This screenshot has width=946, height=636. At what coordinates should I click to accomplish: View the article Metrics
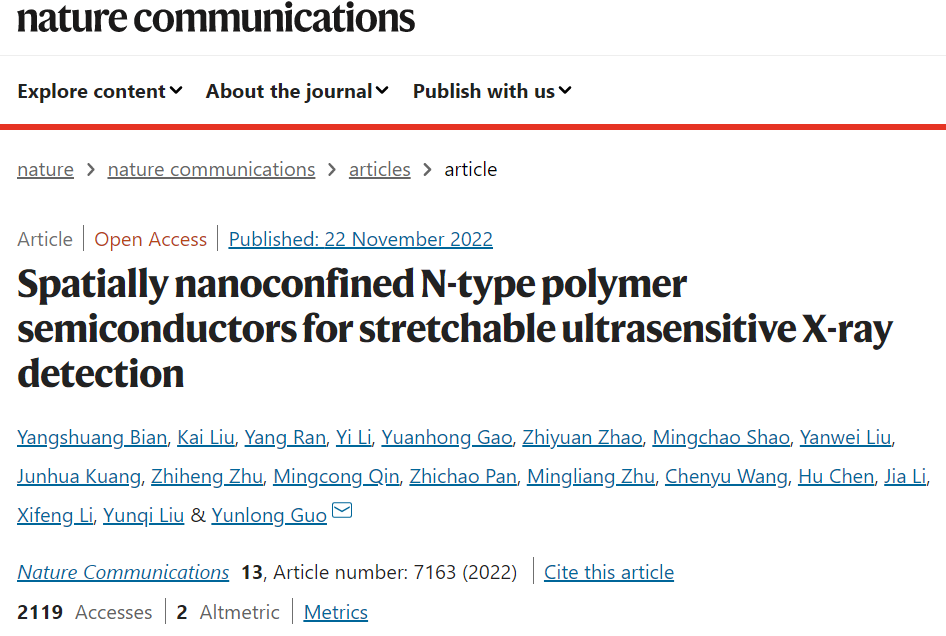[x=335, y=612]
